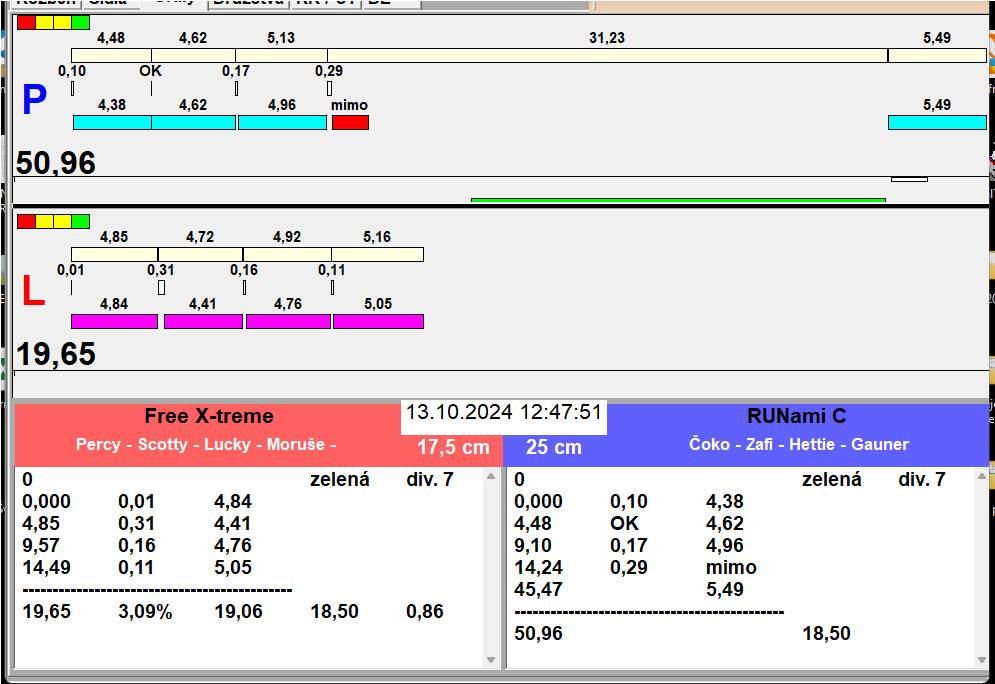Click the RUNami C team header
The width and height of the screenshot is (995, 684).
796,417
